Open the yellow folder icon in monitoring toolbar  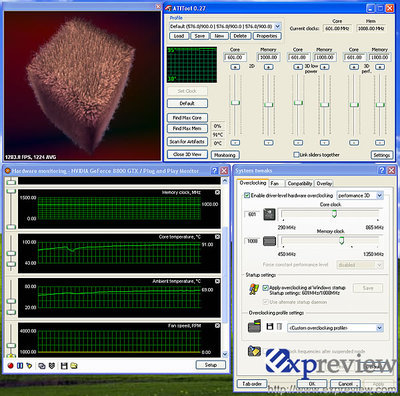tap(74, 366)
